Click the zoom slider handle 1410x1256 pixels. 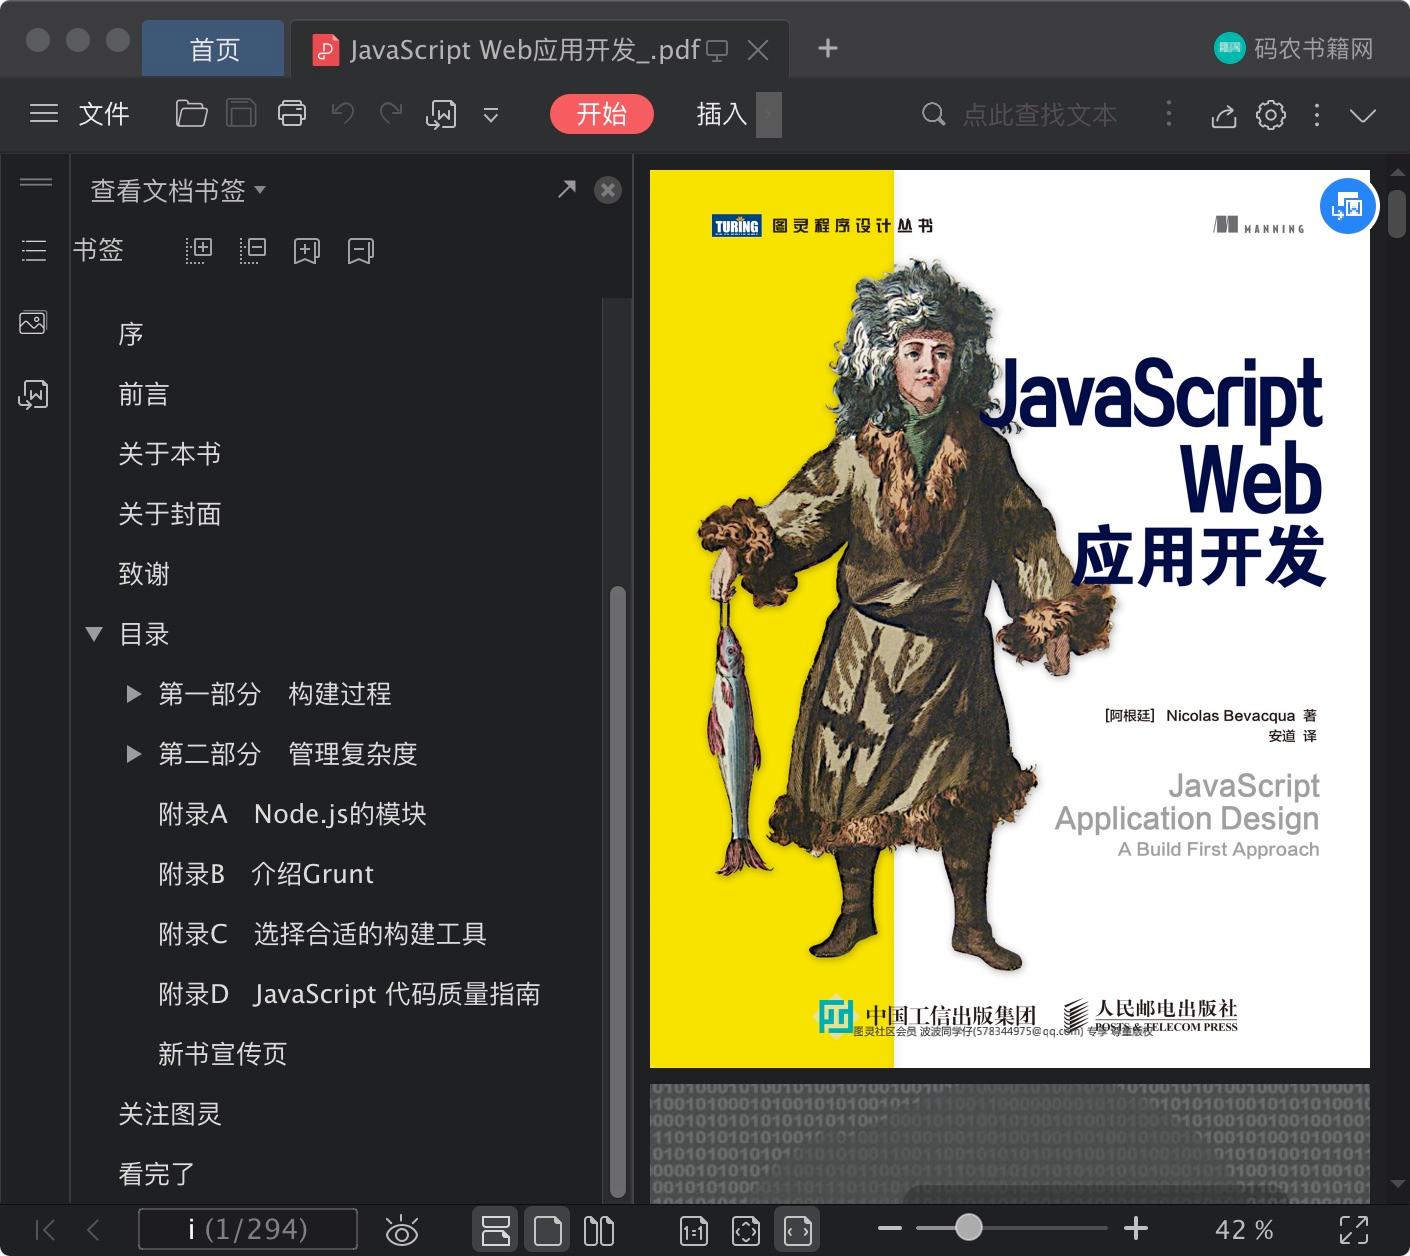pos(968,1227)
